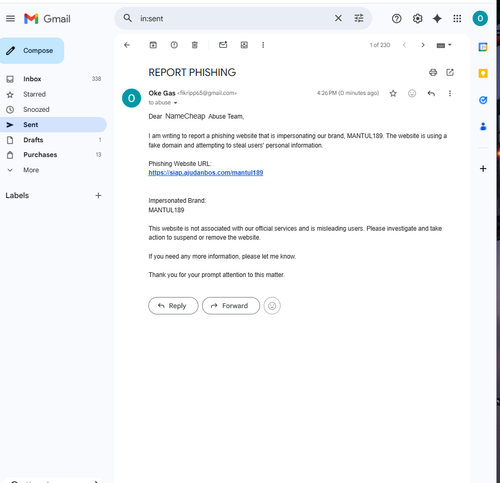Get add-ons via side panel plus

483,169
